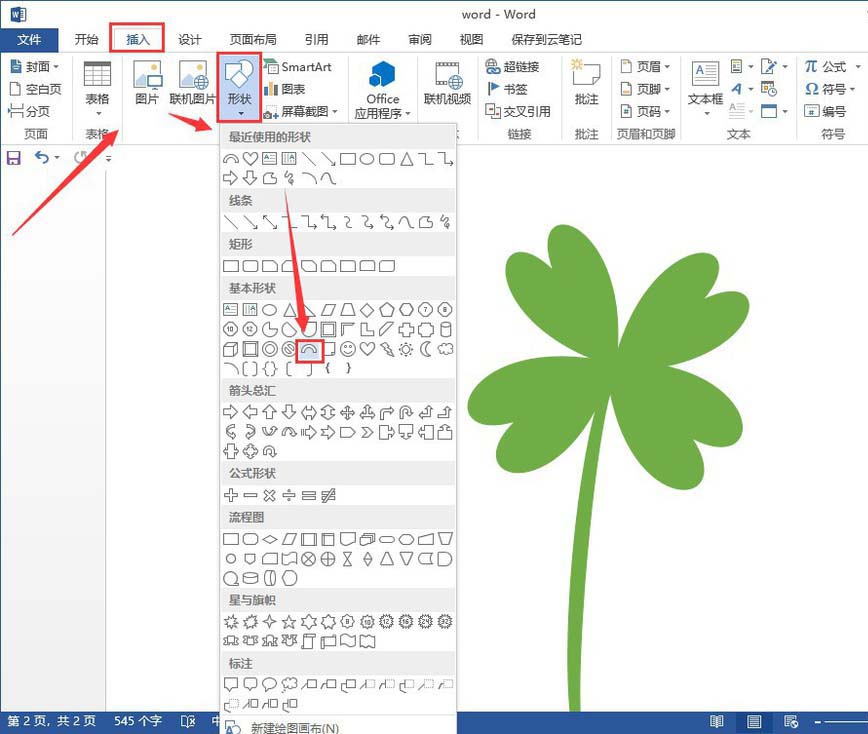Select the Cube shape in 基本形状

(x=230, y=349)
